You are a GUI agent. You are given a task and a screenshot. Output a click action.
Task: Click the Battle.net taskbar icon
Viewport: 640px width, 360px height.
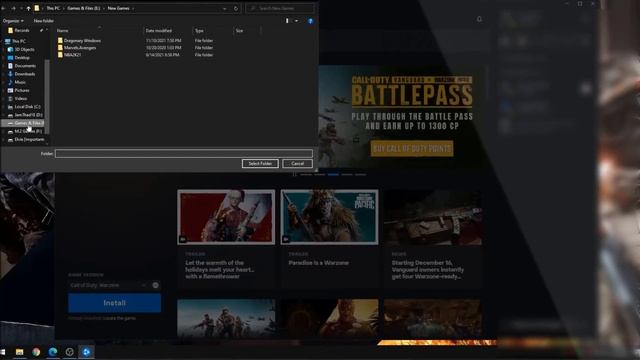click(86, 352)
